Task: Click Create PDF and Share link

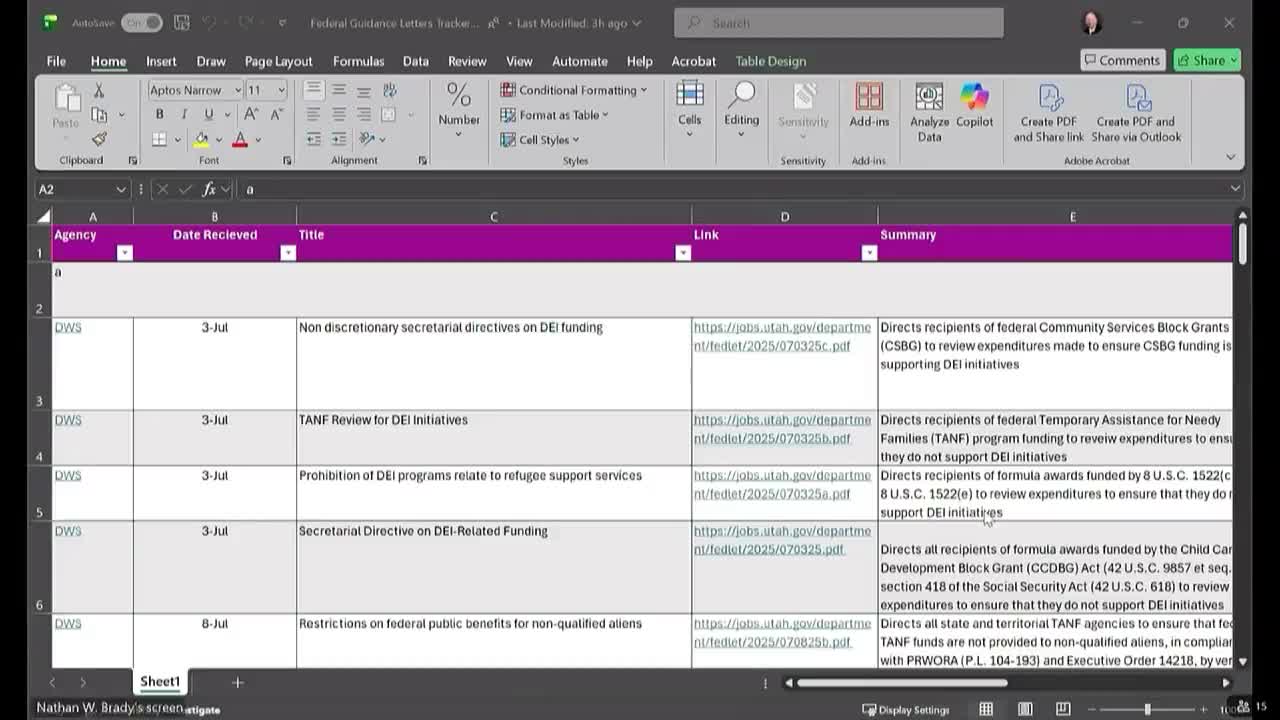Action: click(x=1048, y=112)
